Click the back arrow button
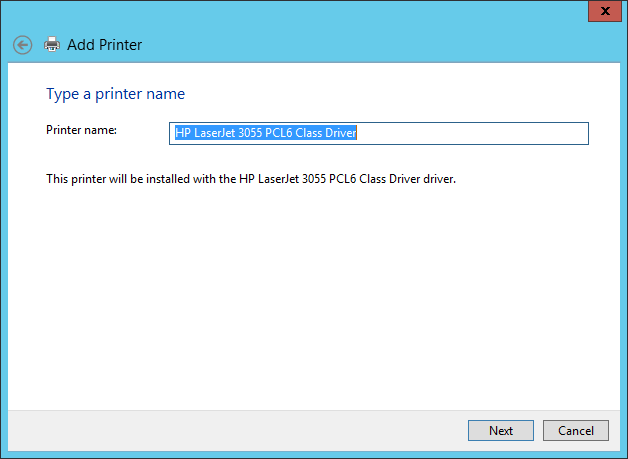 pyautogui.click(x=23, y=45)
